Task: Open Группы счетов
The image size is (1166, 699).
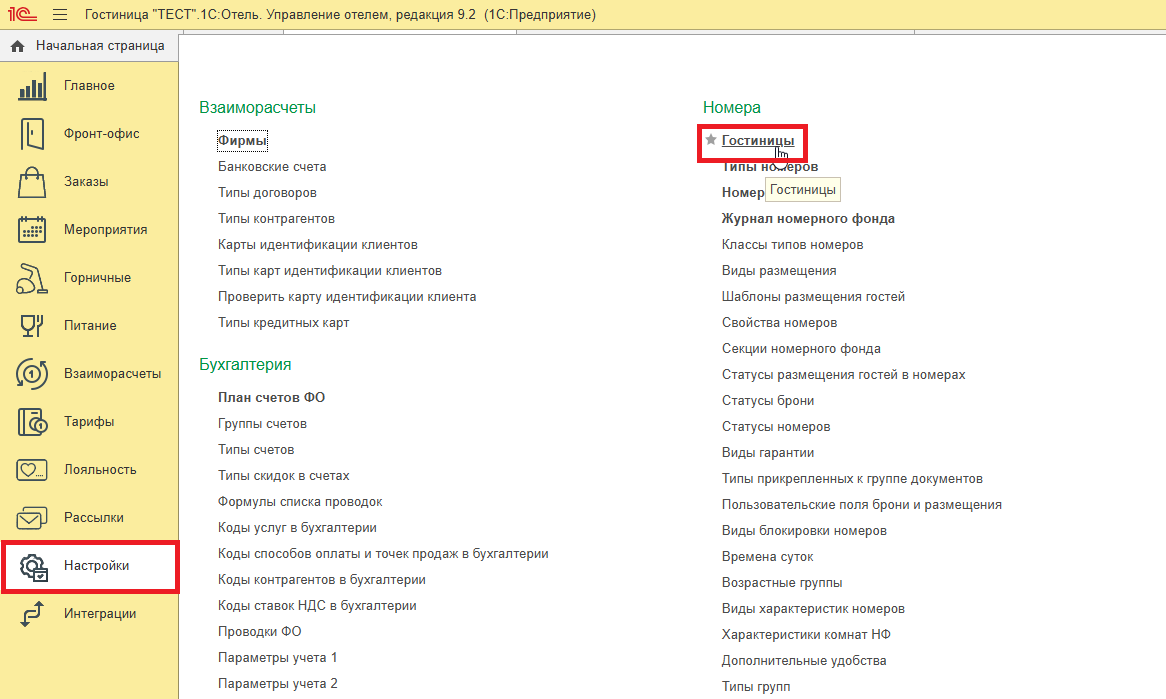Action: click(x=262, y=424)
